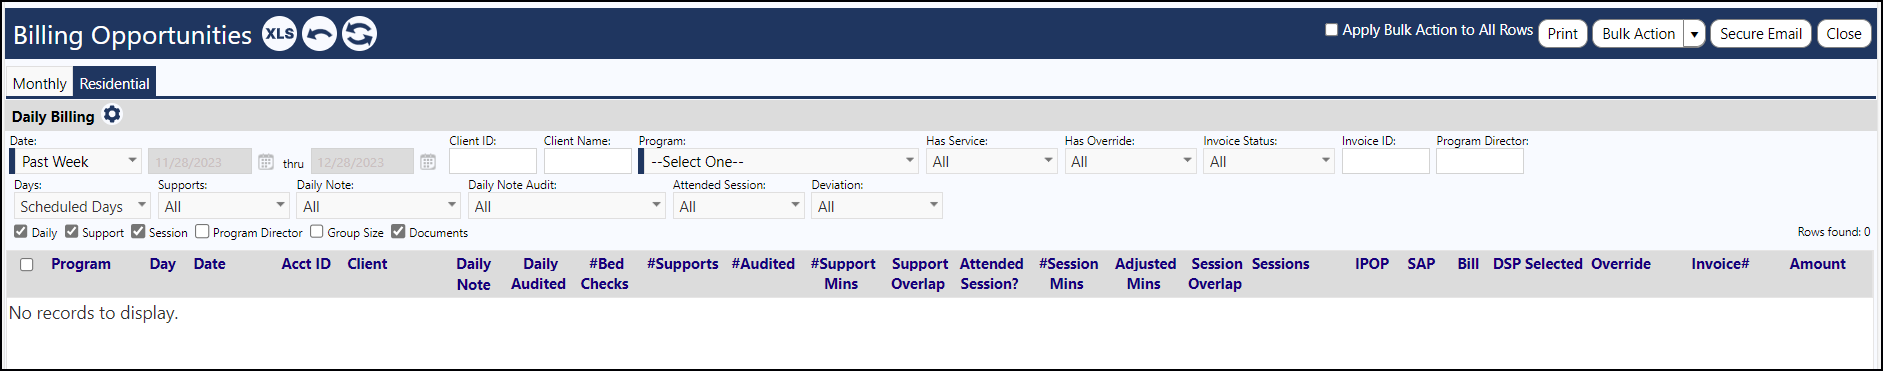Sort by the Adjusted Mins column header
This screenshot has height=371, width=1883.
tap(1145, 274)
